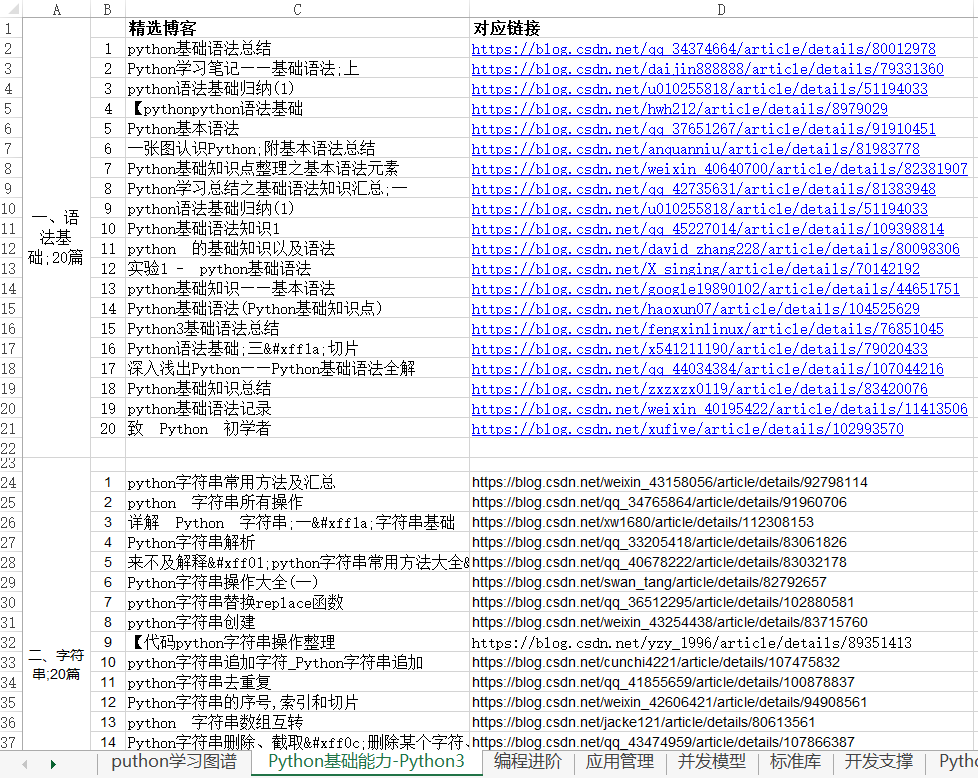Screen dimensions: 978x778
Task: Click the left sheet navigation arrow
Action: tap(24, 762)
